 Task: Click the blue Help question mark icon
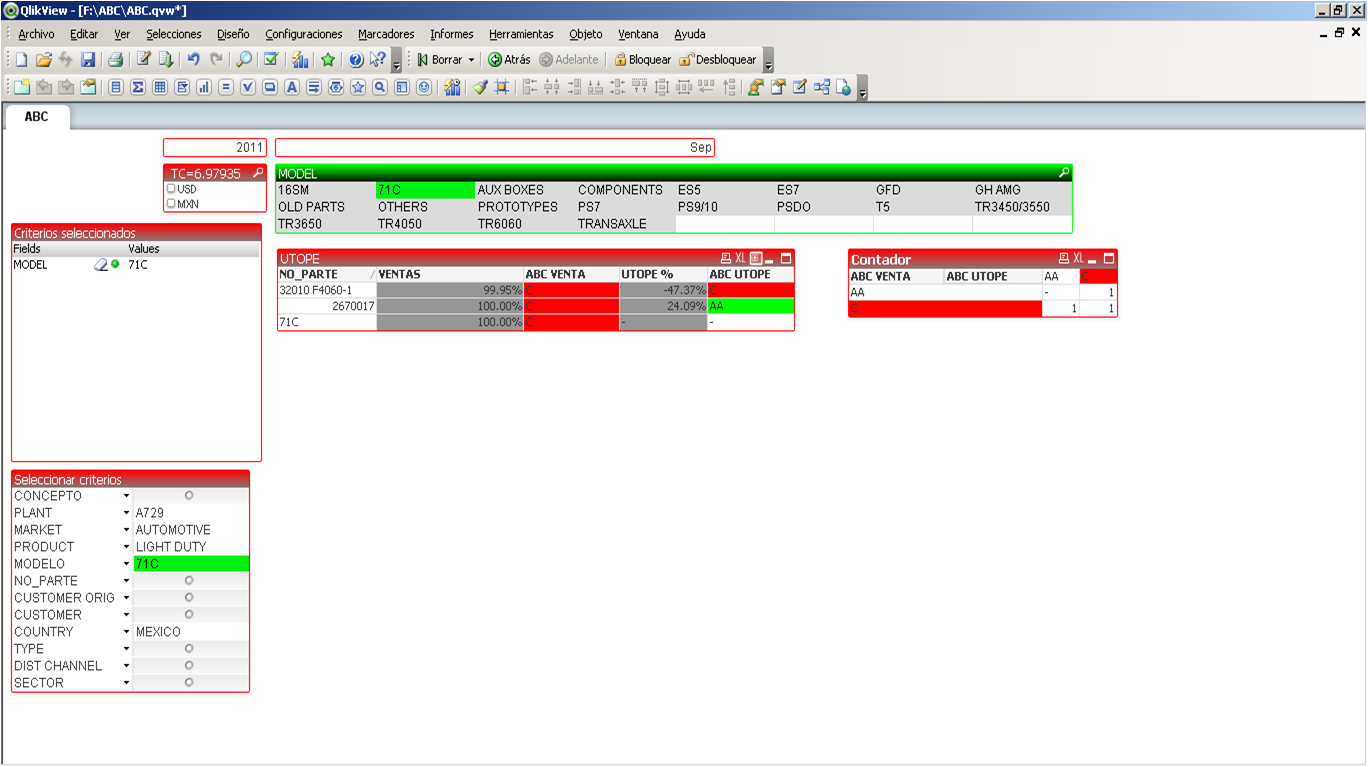pos(355,60)
